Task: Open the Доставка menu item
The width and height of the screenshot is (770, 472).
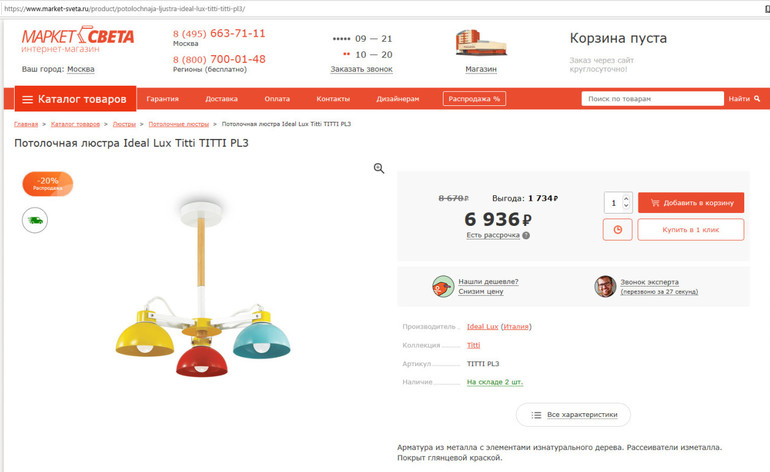Action: tap(221, 99)
